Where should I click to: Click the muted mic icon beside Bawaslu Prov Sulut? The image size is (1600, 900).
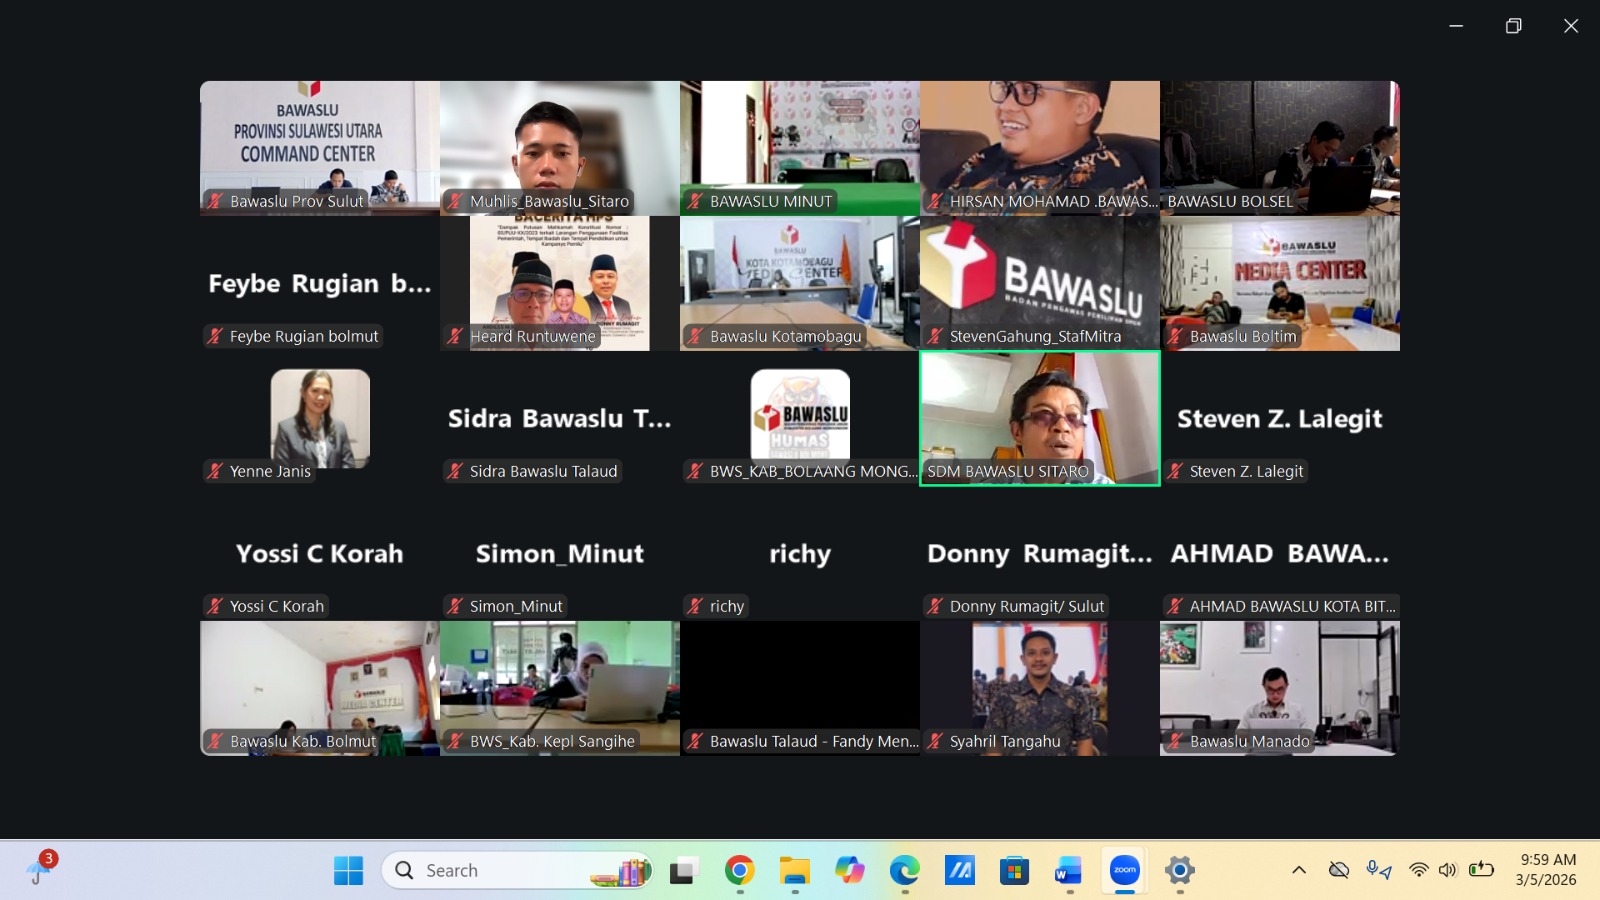coord(213,201)
